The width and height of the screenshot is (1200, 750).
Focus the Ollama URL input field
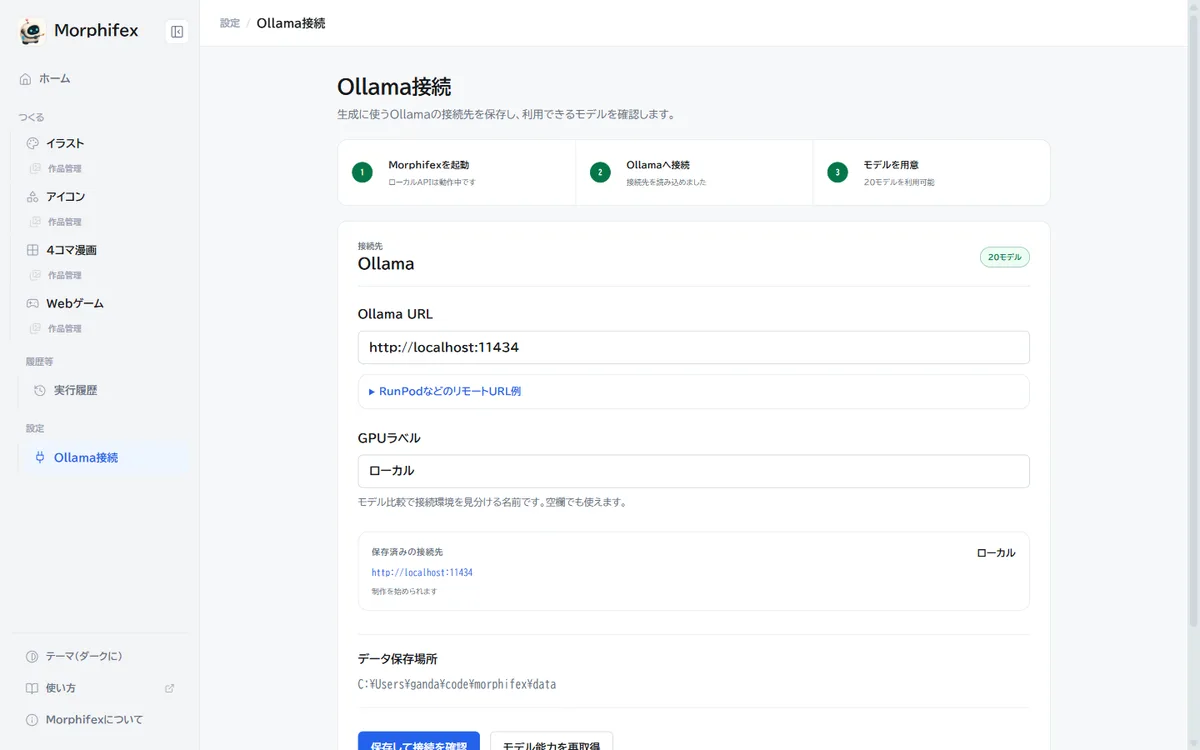click(x=694, y=348)
